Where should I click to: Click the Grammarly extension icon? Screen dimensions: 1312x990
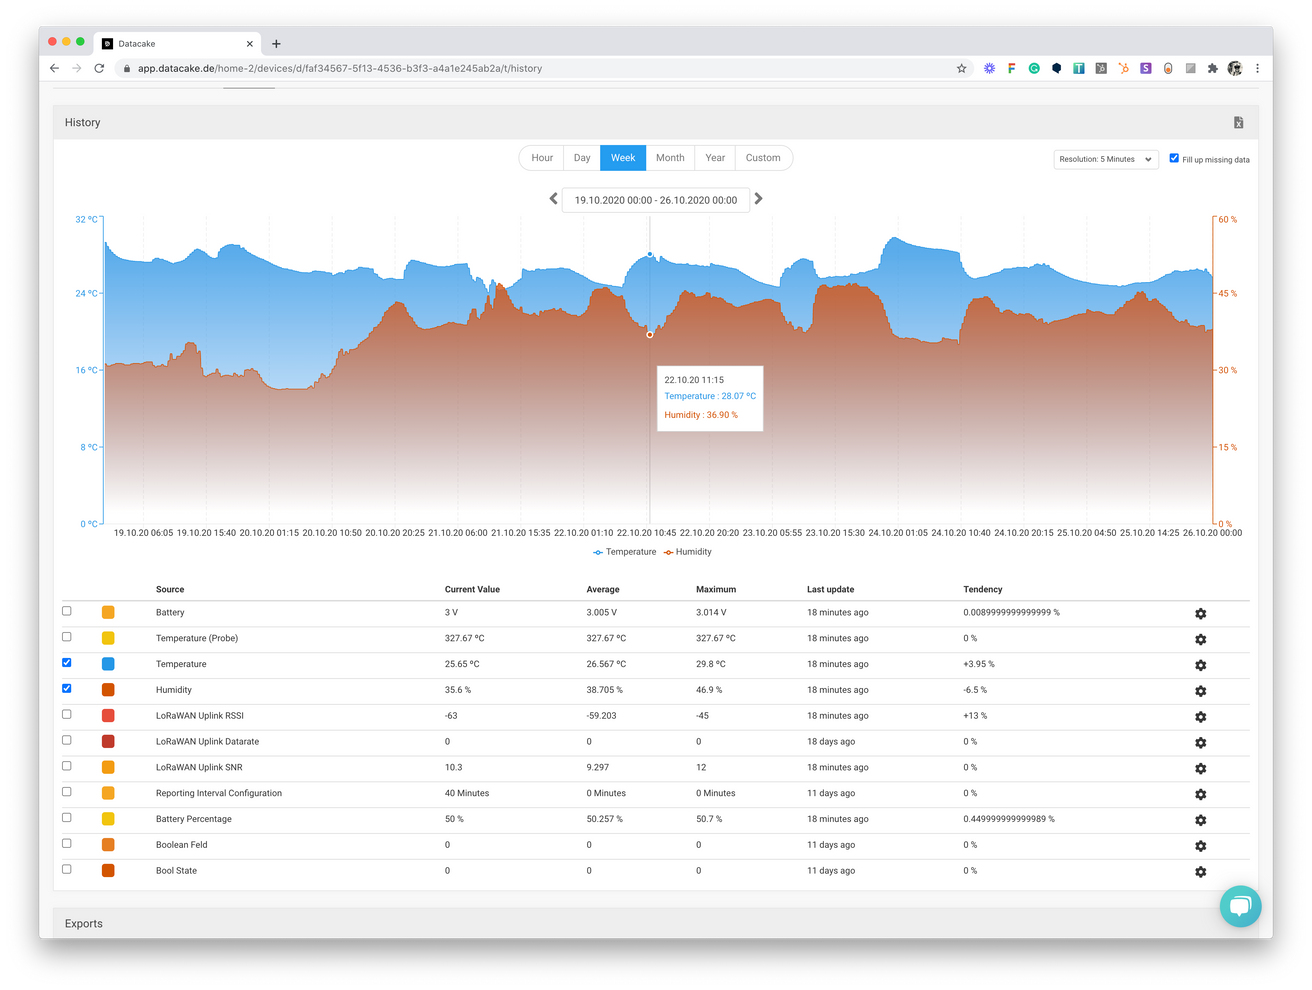1033,68
